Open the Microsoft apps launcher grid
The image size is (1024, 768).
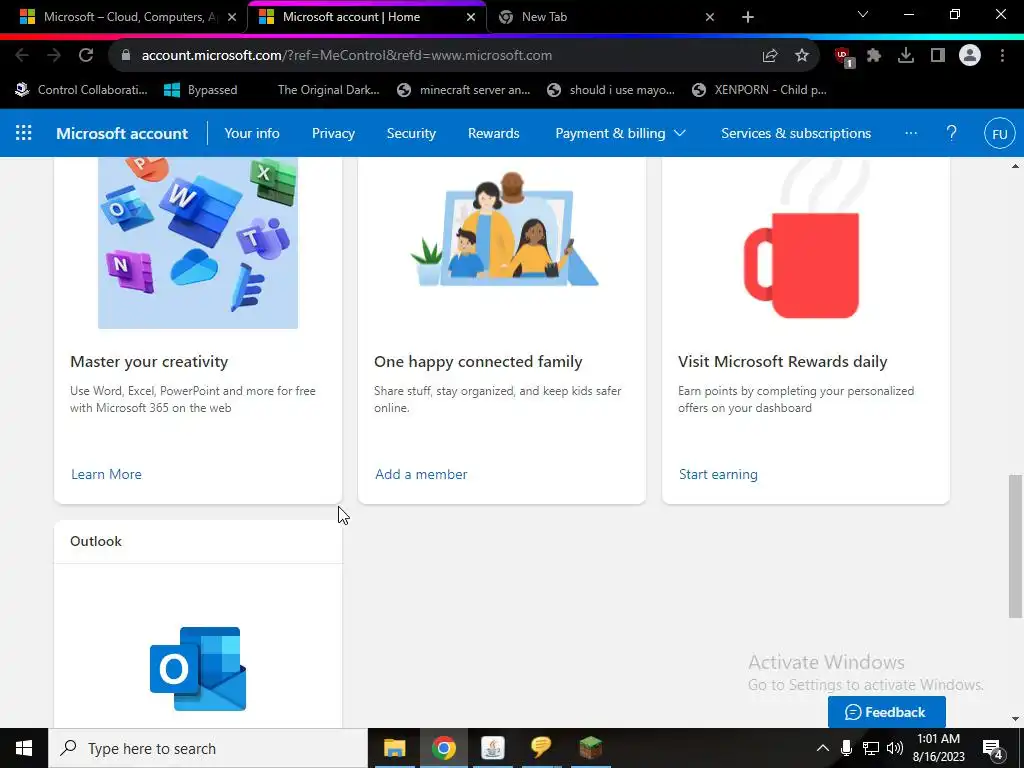[x=24, y=133]
